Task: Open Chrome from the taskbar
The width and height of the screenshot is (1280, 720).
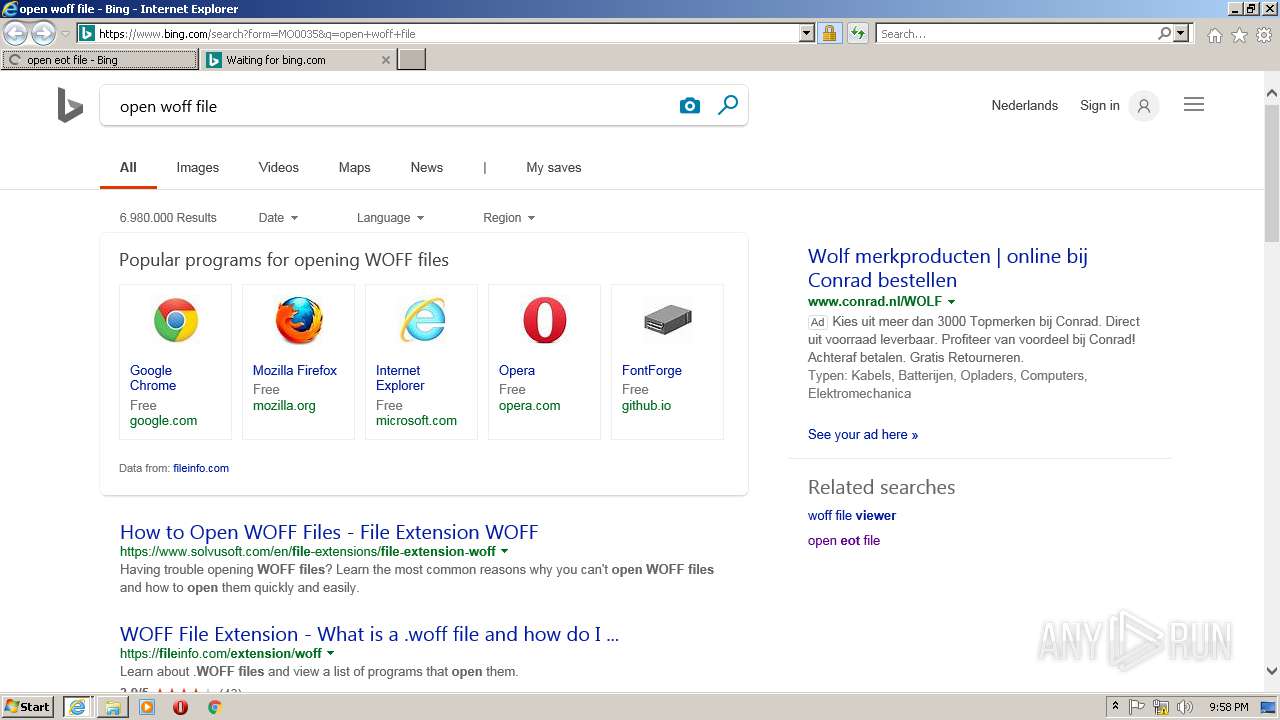Action: 214,707
